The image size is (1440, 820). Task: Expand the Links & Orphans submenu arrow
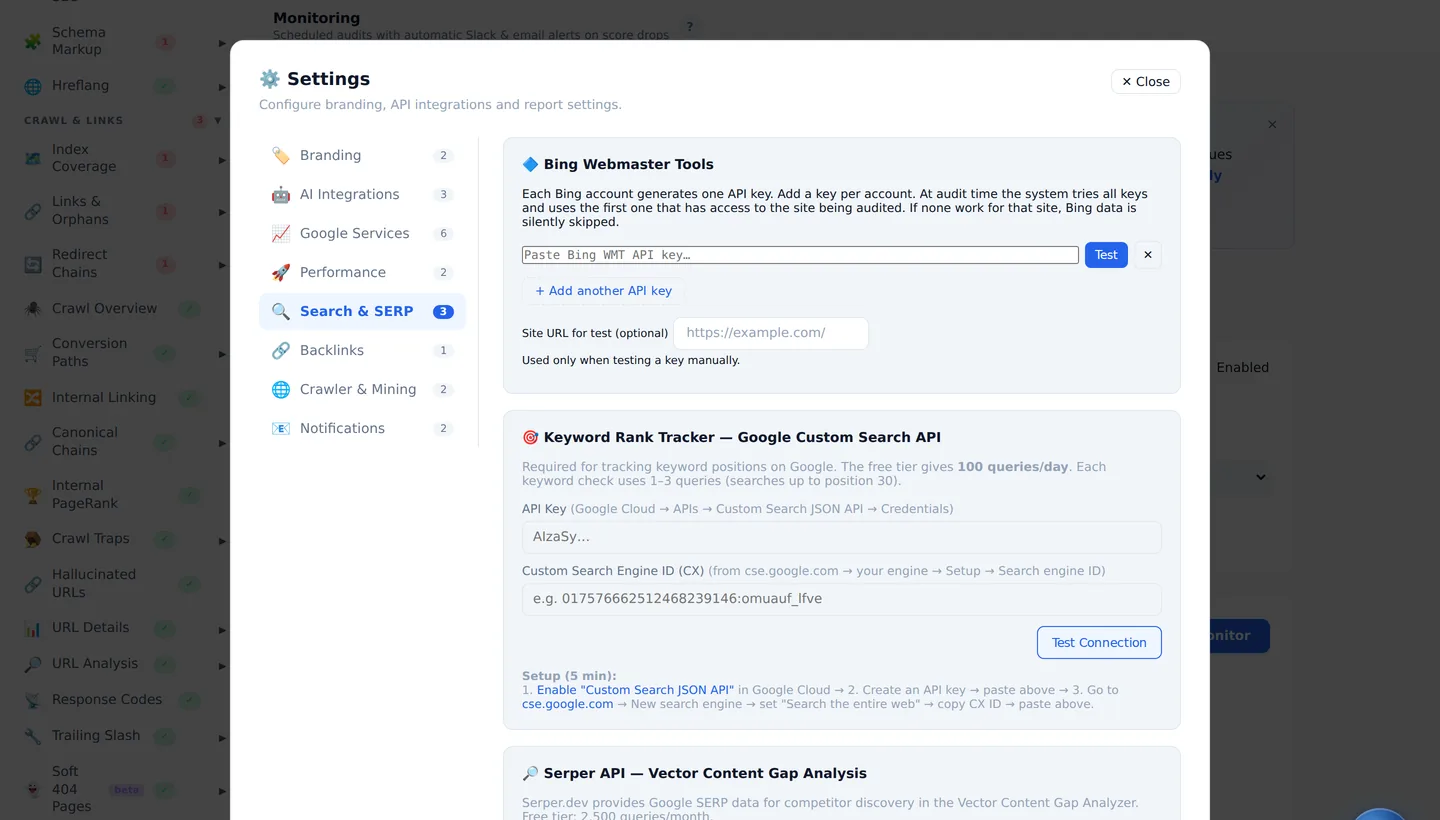222,212
